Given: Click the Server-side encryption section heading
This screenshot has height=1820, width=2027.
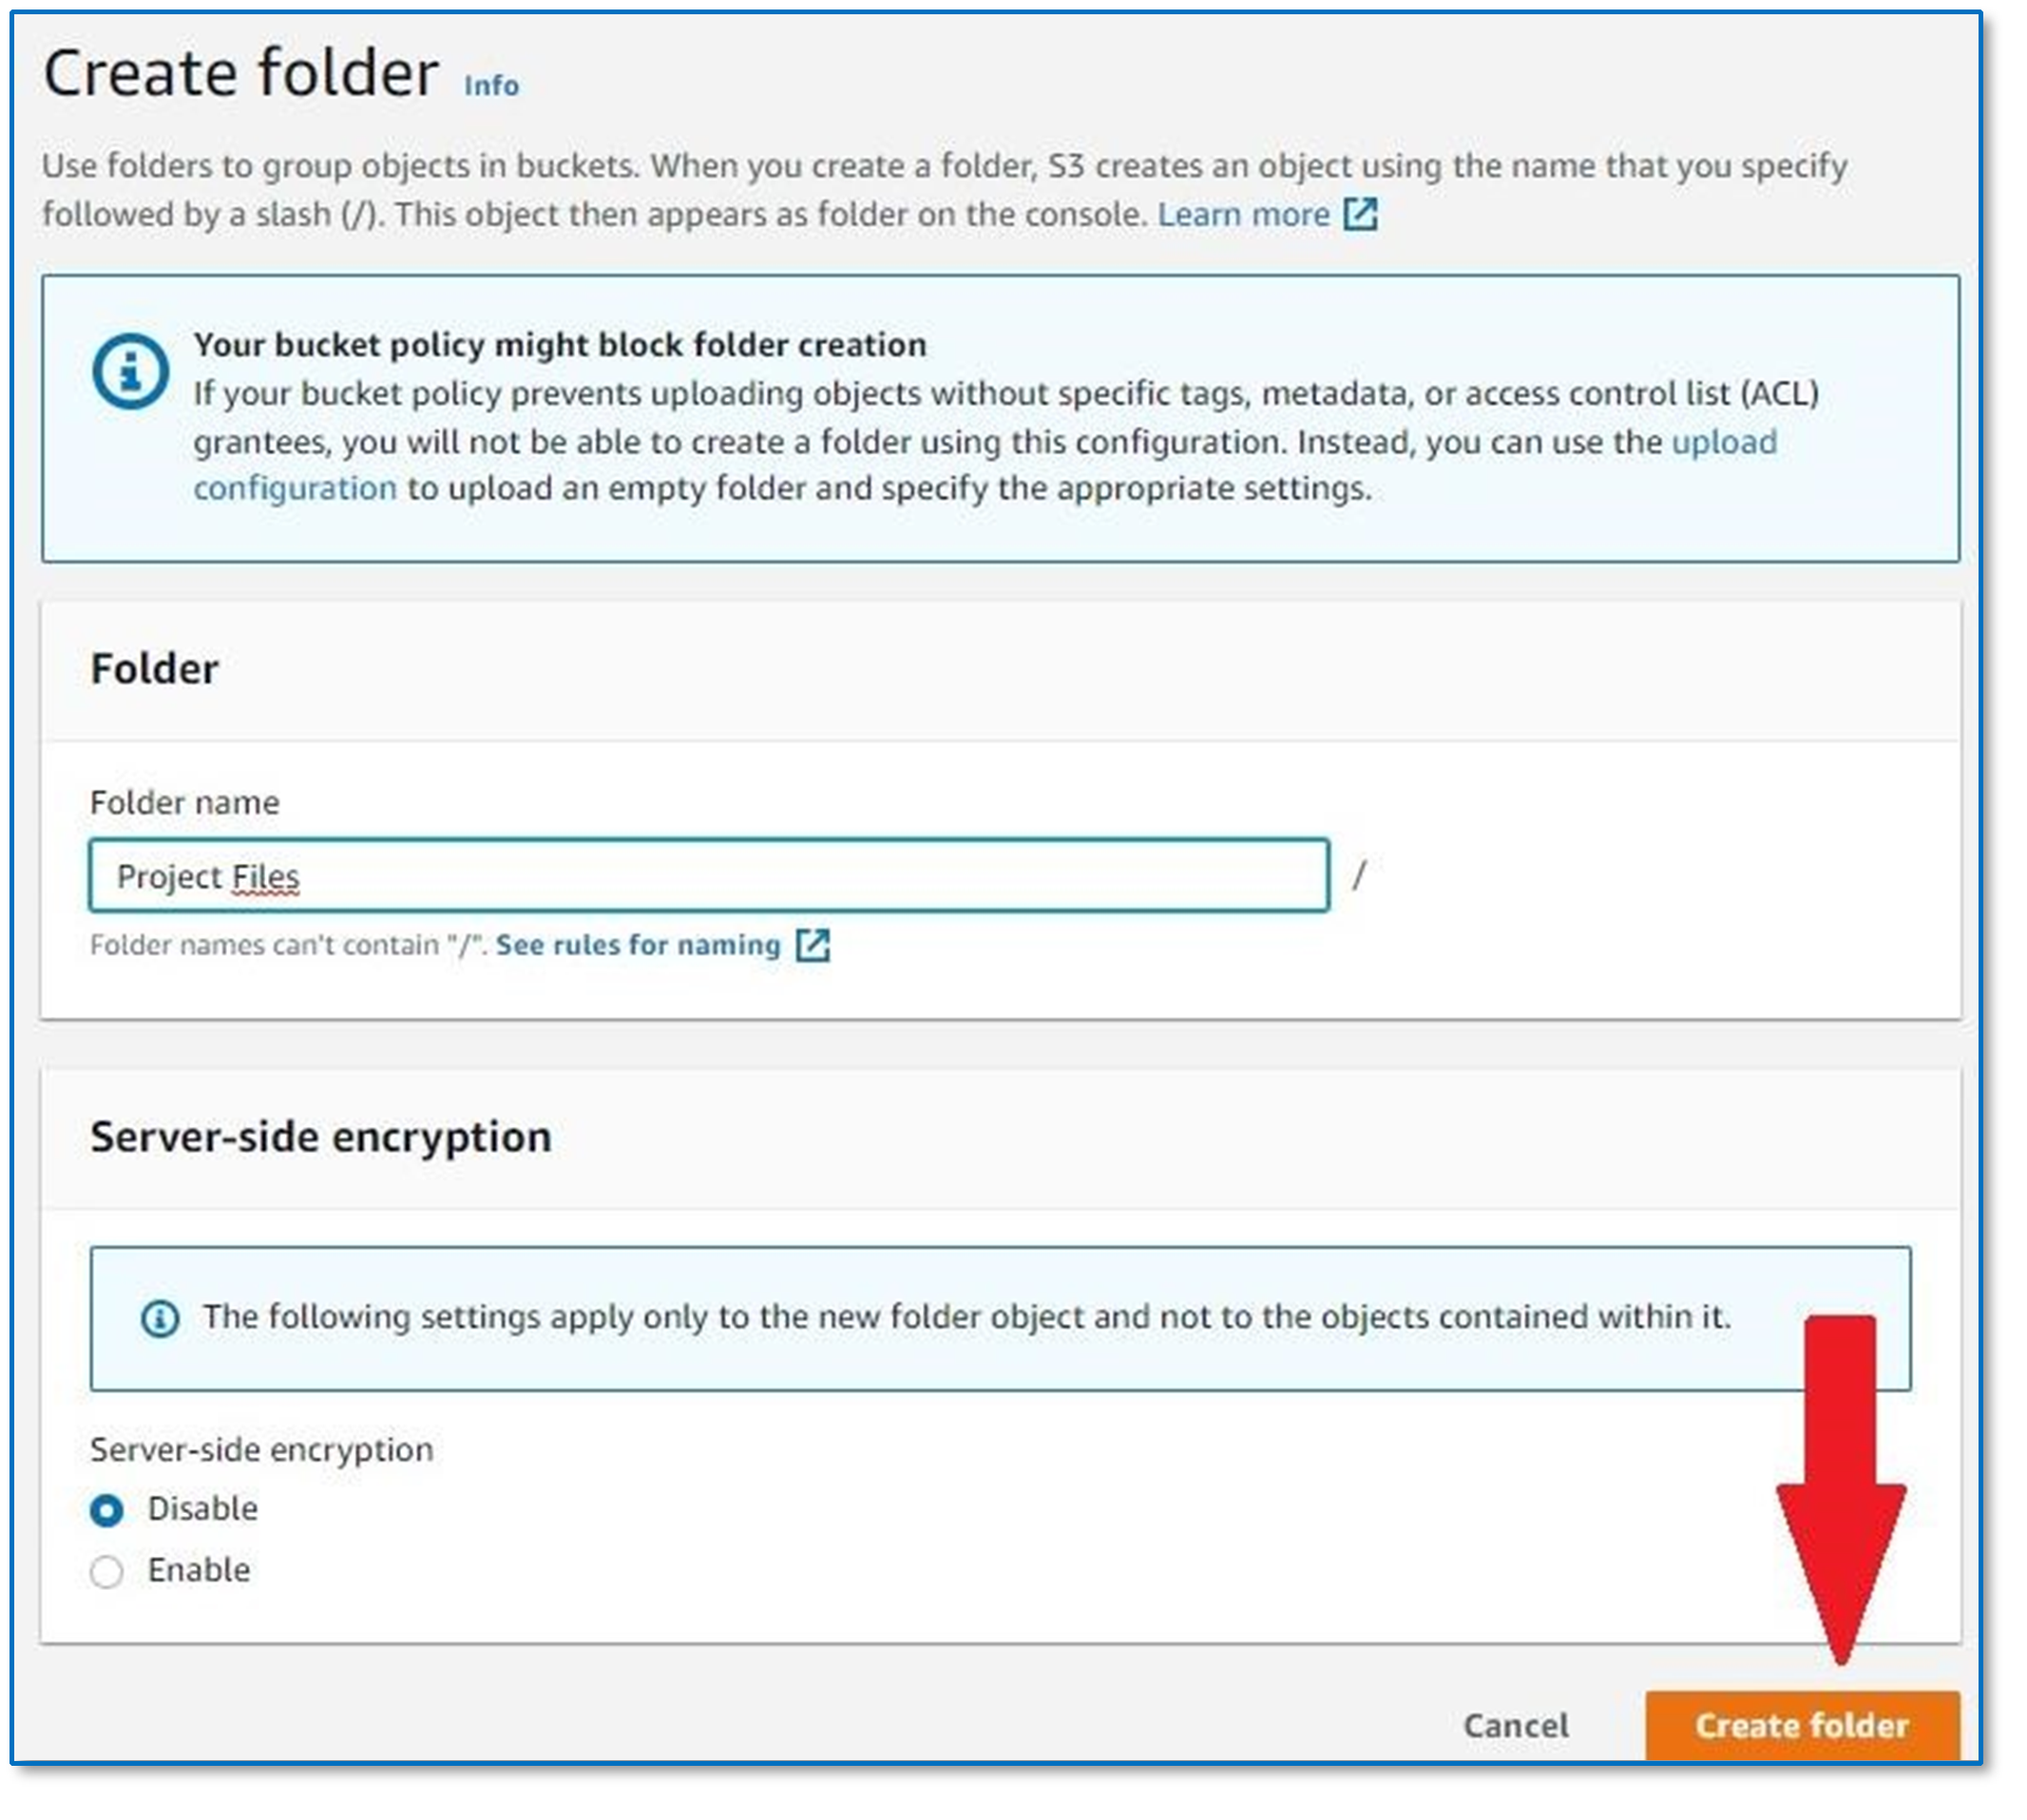Looking at the screenshot, I should [321, 1137].
